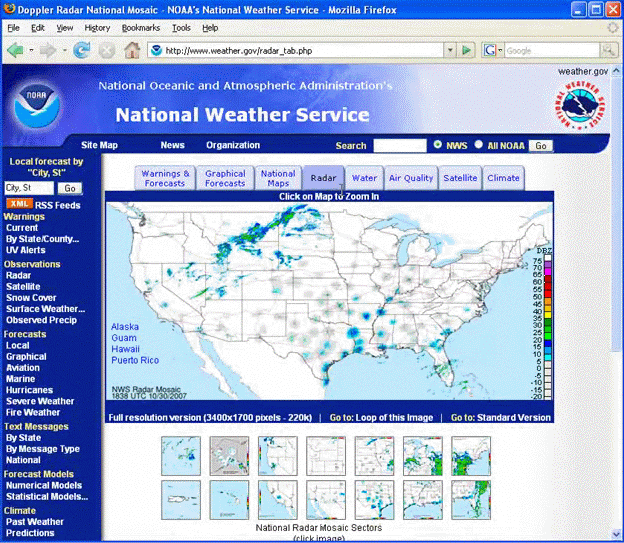Viewport: 624px width, 543px height.
Task: Expand the address bar URL dropdown
Action: pos(450,51)
